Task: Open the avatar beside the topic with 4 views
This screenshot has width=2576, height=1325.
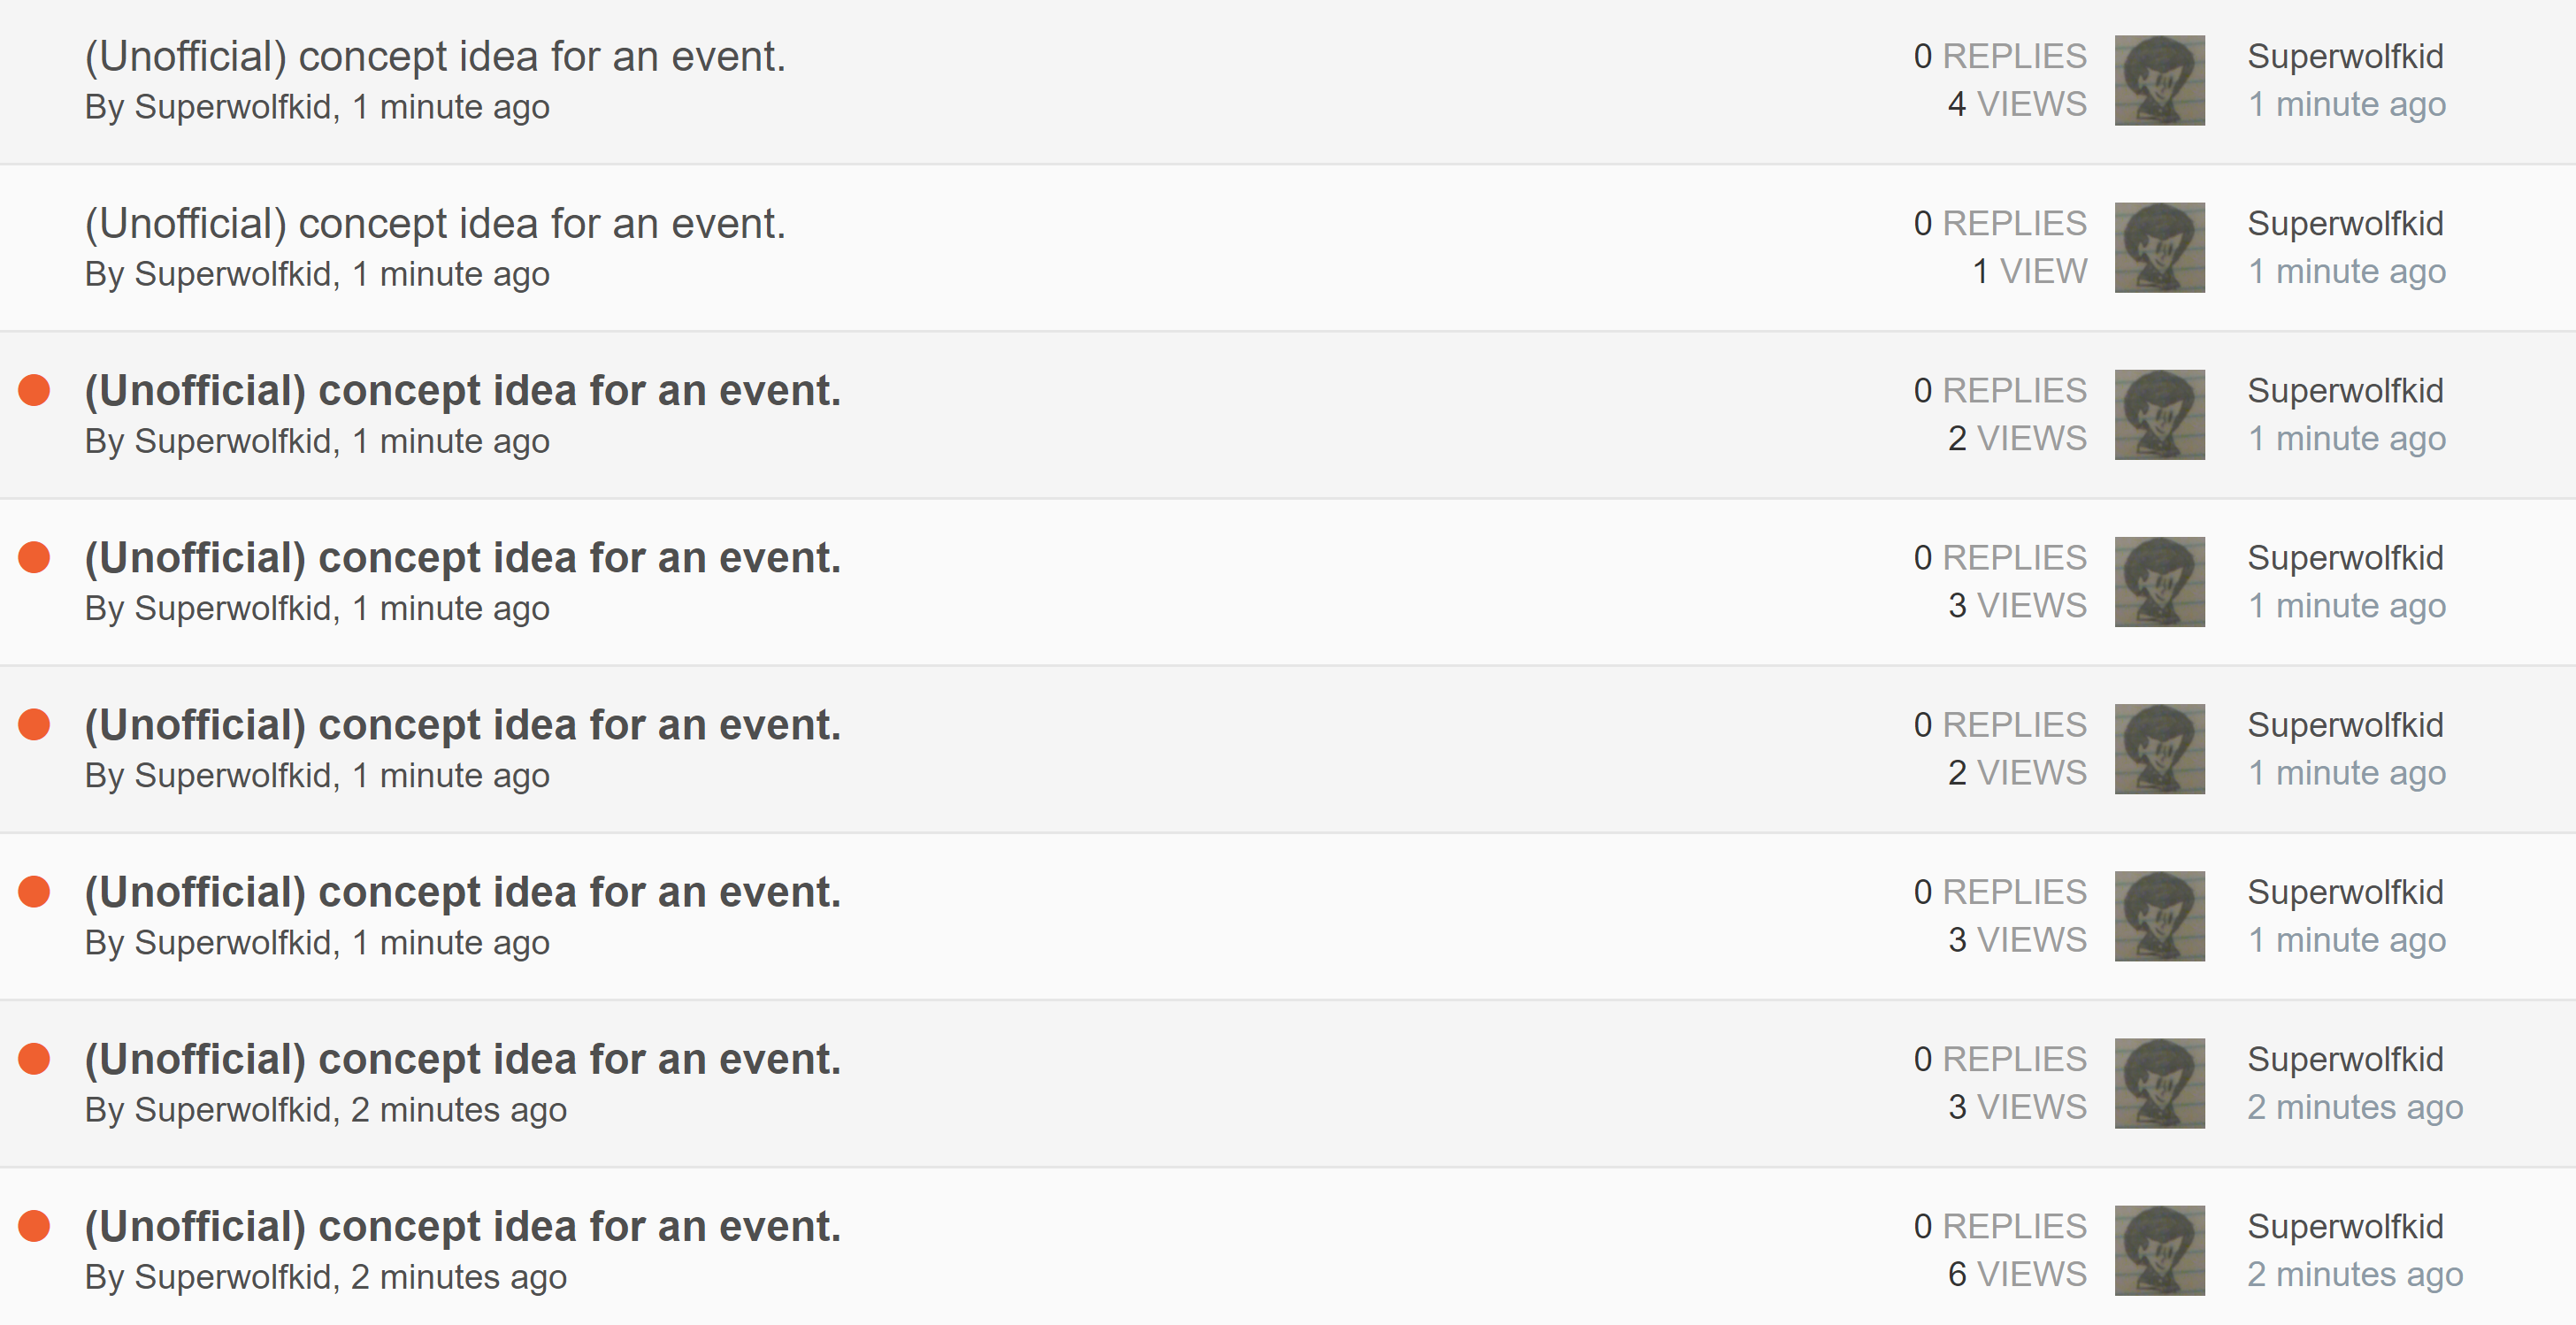Action: tap(2159, 81)
